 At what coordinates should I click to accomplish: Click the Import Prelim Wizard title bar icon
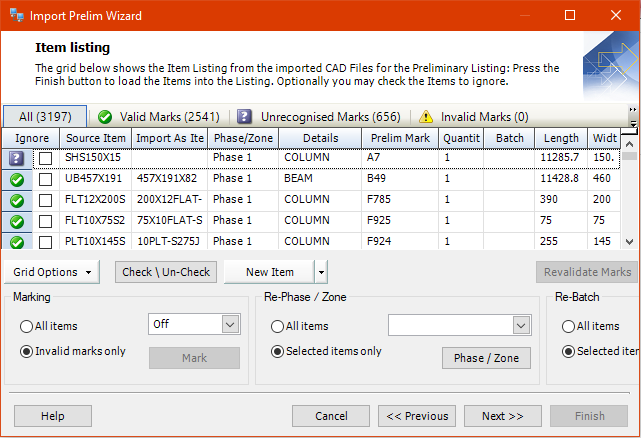pos(16,16)
